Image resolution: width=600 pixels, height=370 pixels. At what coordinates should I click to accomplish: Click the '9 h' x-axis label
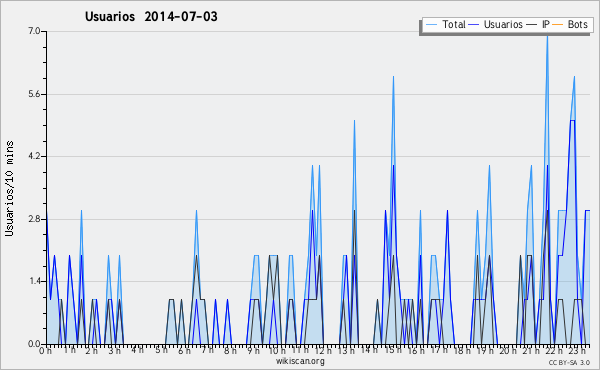[253, 351]
